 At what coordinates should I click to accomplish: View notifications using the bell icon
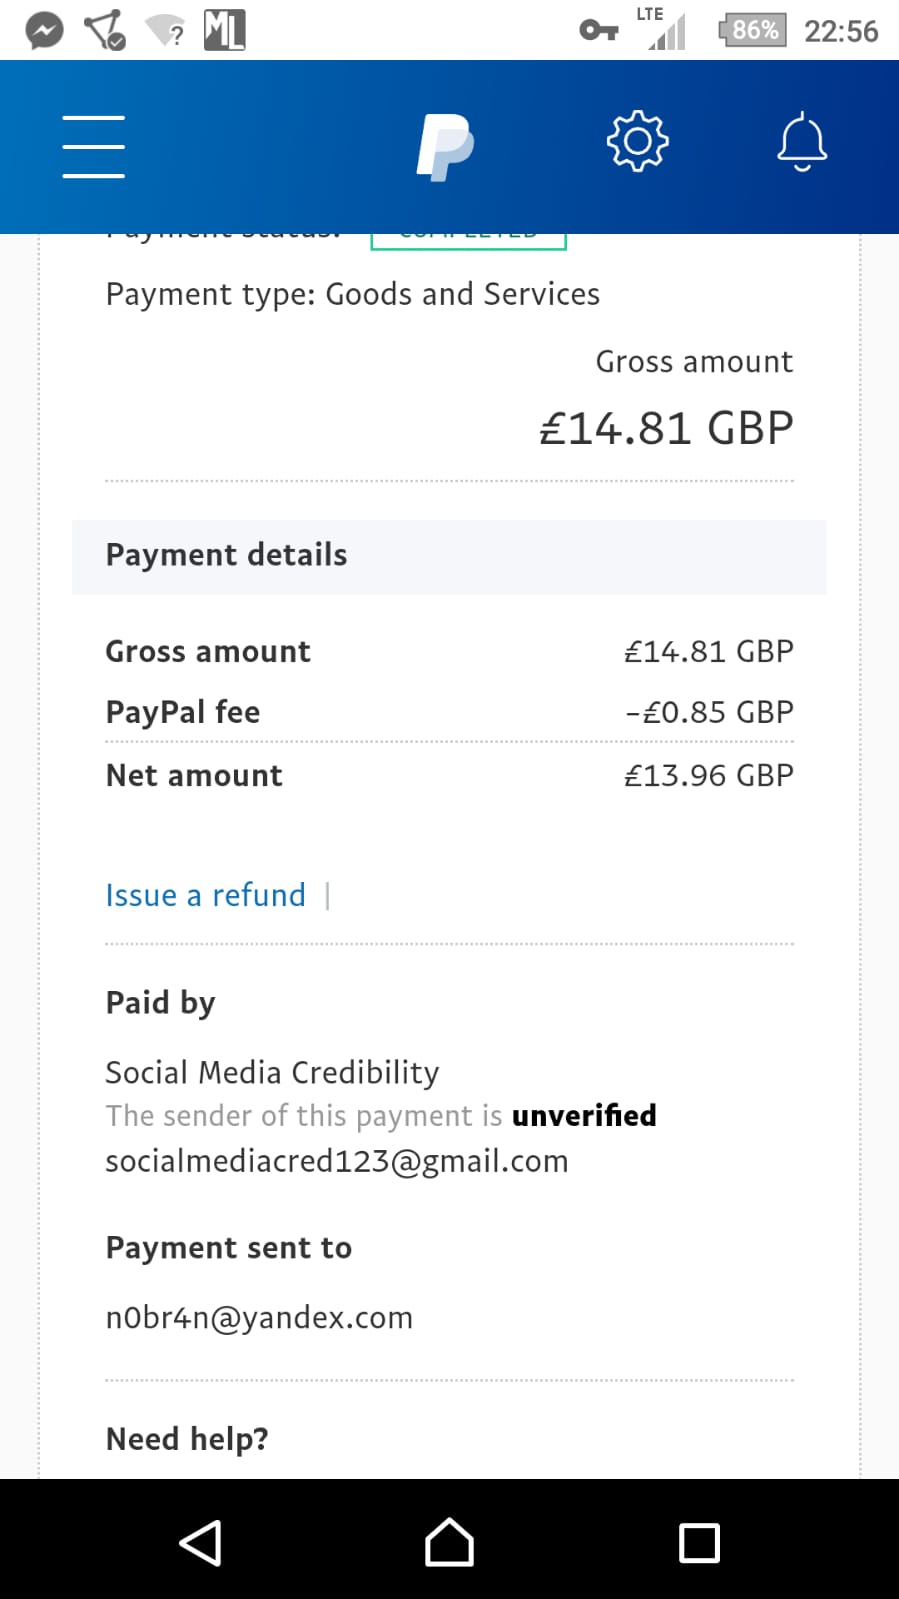[802, 142]
